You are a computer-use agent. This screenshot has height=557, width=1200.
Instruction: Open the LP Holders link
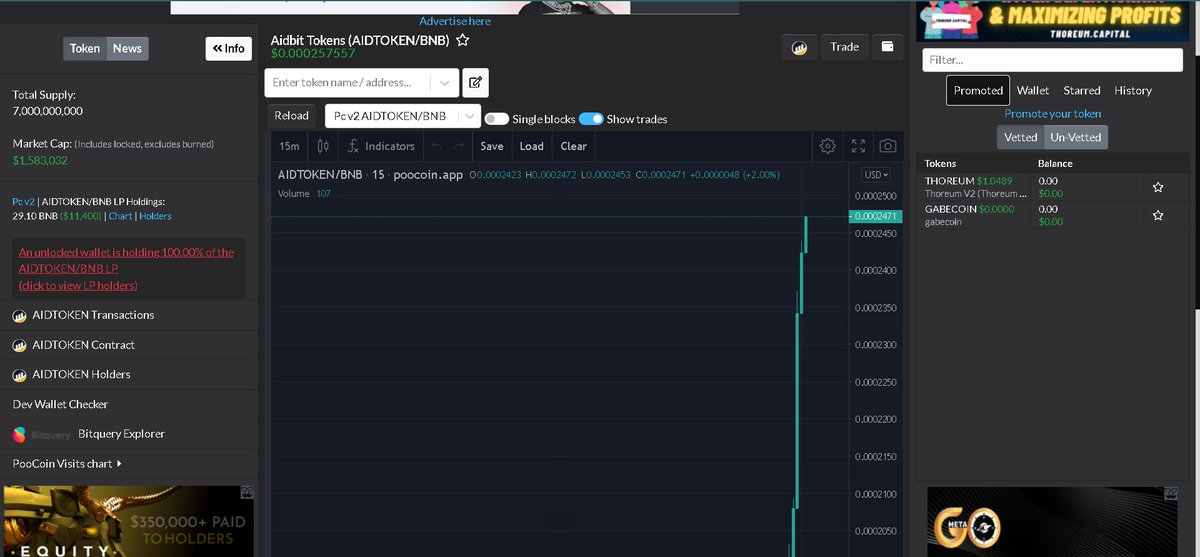(x=155, y=216)
